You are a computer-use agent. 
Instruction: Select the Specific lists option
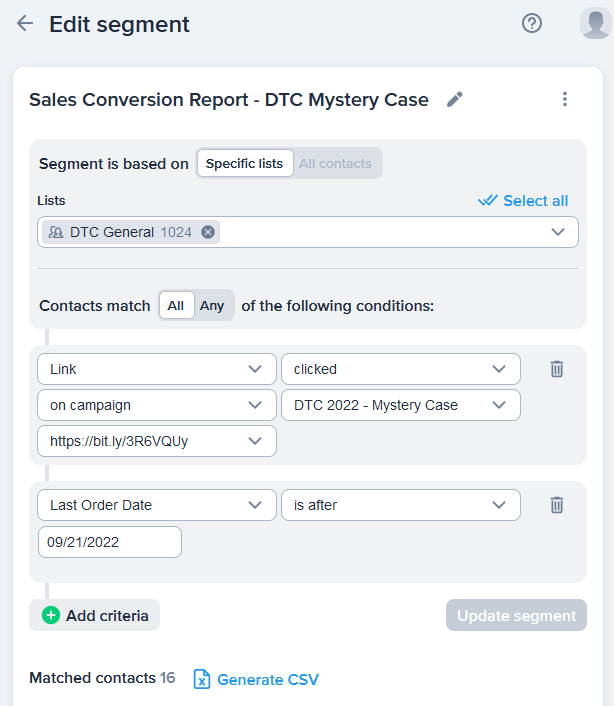click(x=244, y=163)
